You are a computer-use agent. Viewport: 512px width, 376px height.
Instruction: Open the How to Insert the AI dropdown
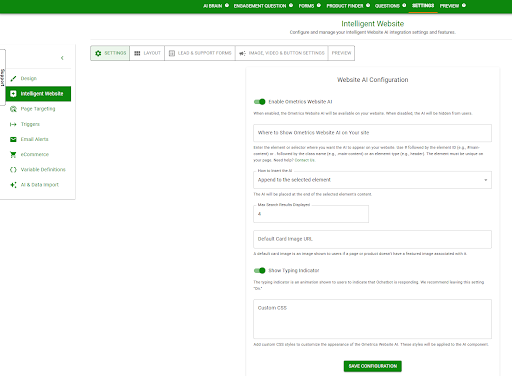[x=372, y=180]
